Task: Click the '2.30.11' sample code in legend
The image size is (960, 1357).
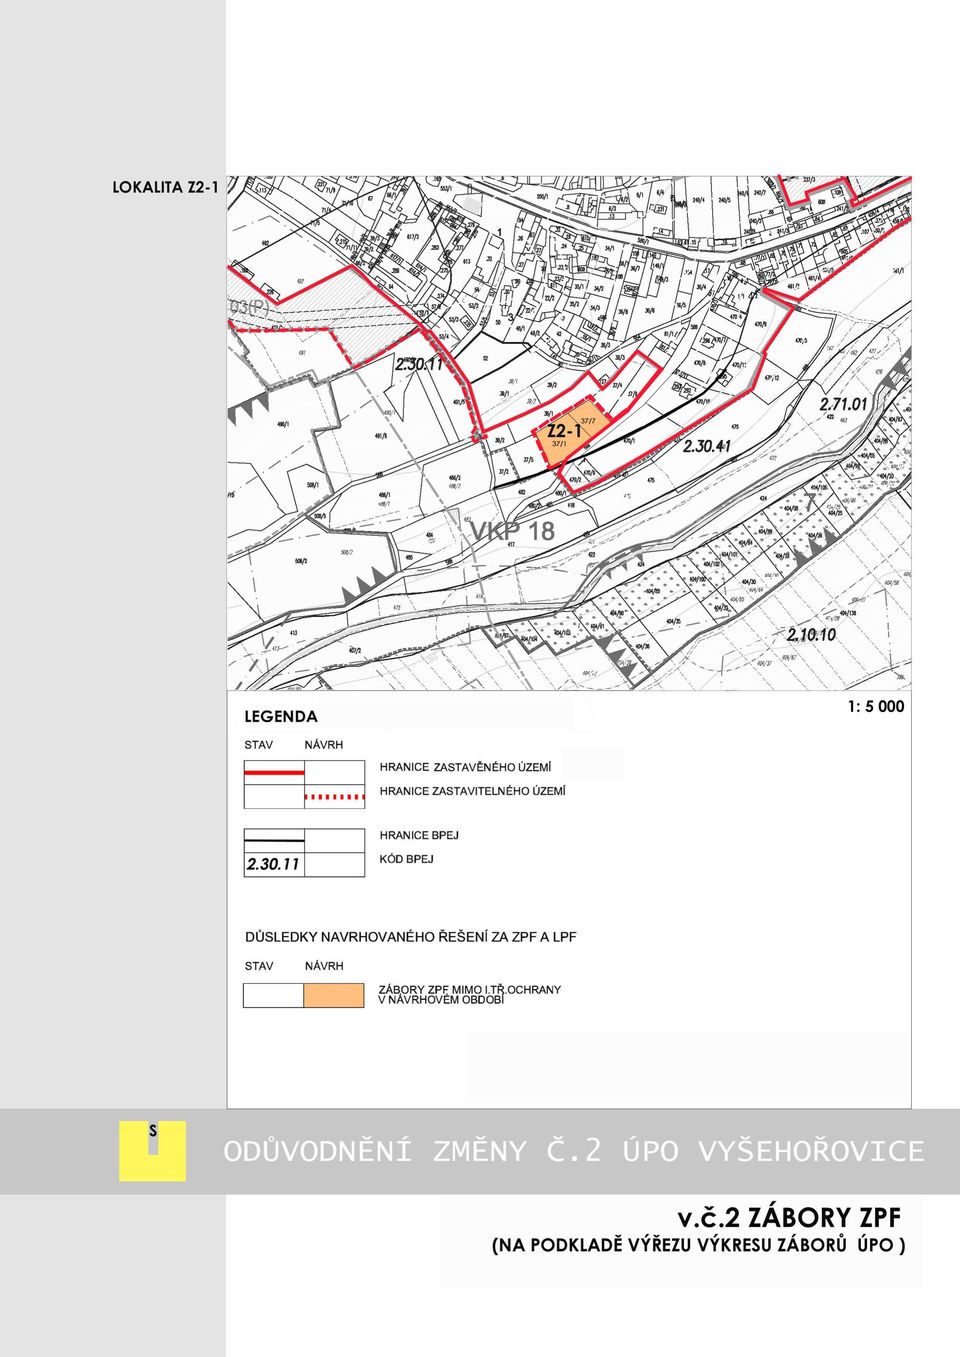Action: 273,864
